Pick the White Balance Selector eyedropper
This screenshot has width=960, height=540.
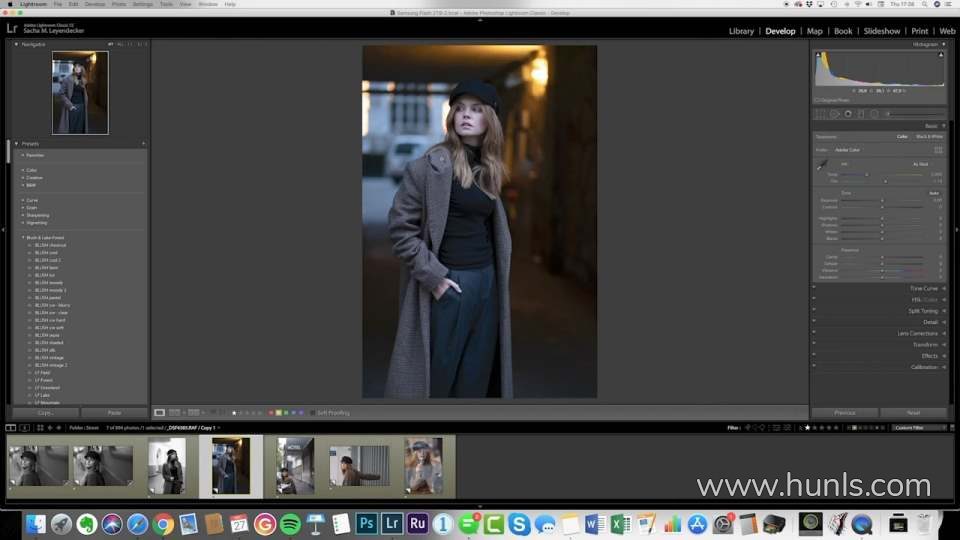tap(822, 165)
